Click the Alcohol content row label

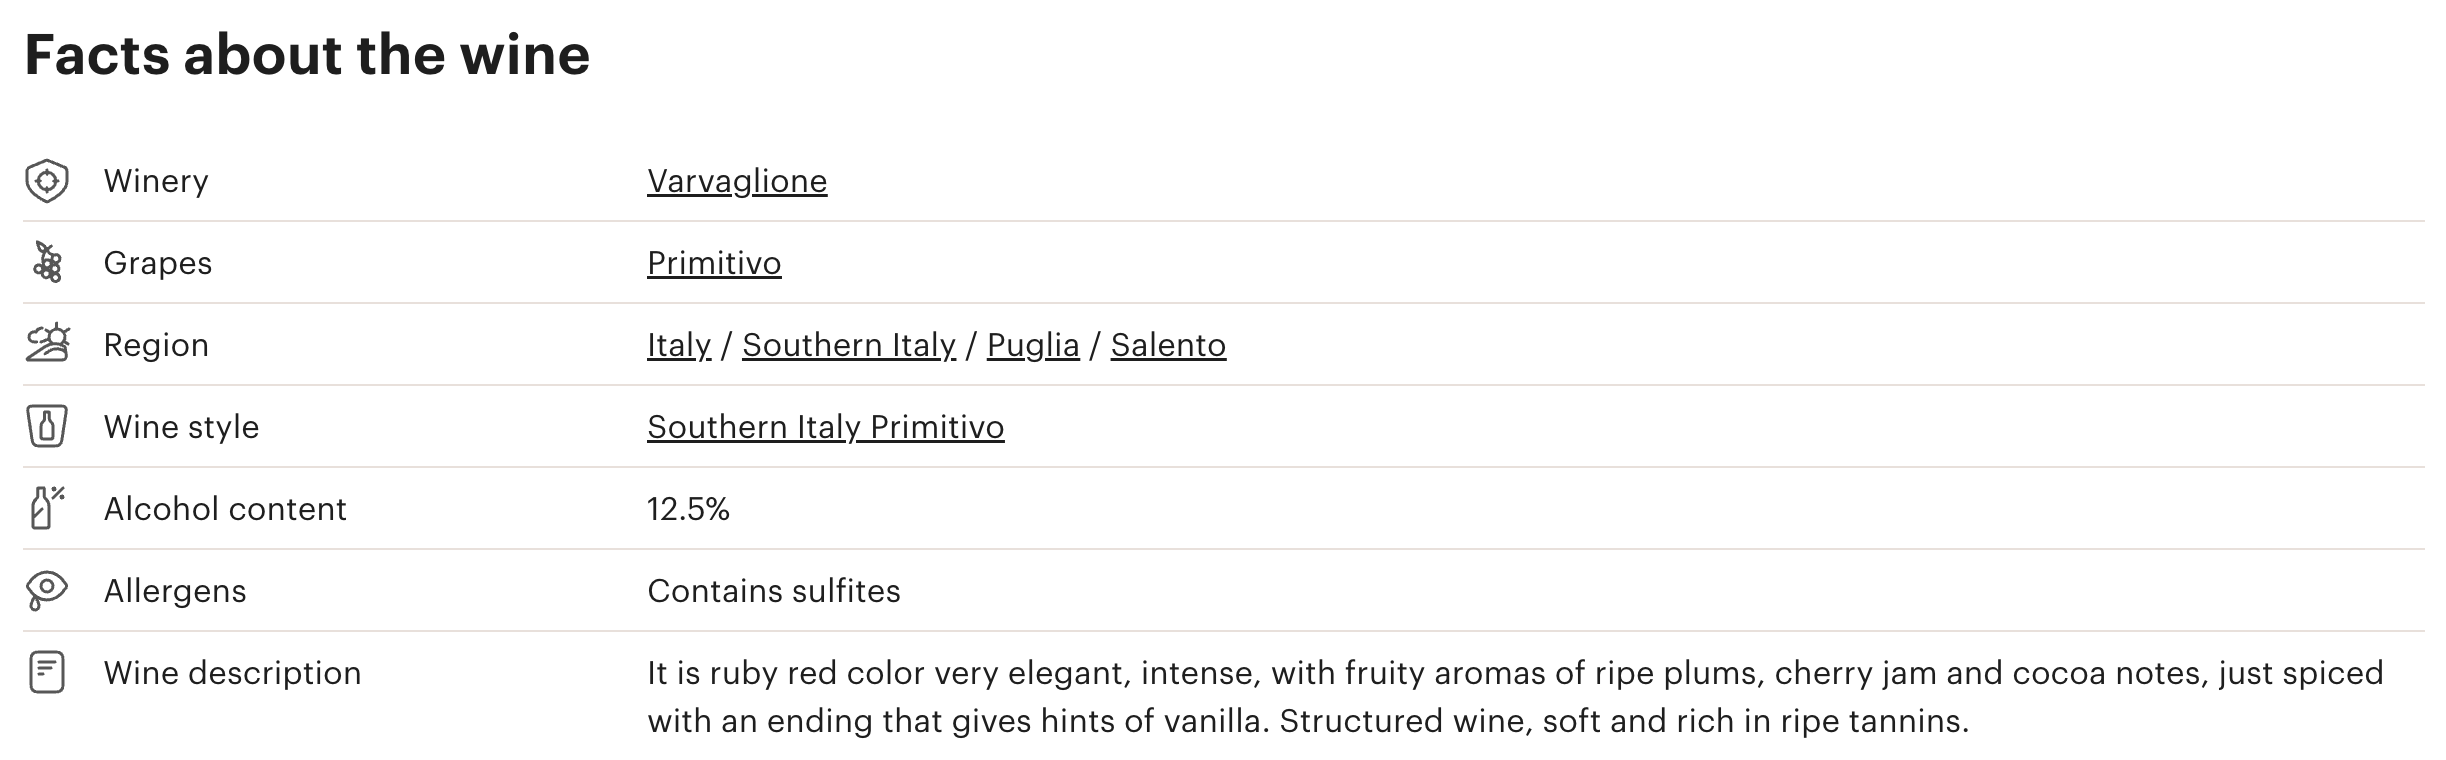click(x=225, y=509)
